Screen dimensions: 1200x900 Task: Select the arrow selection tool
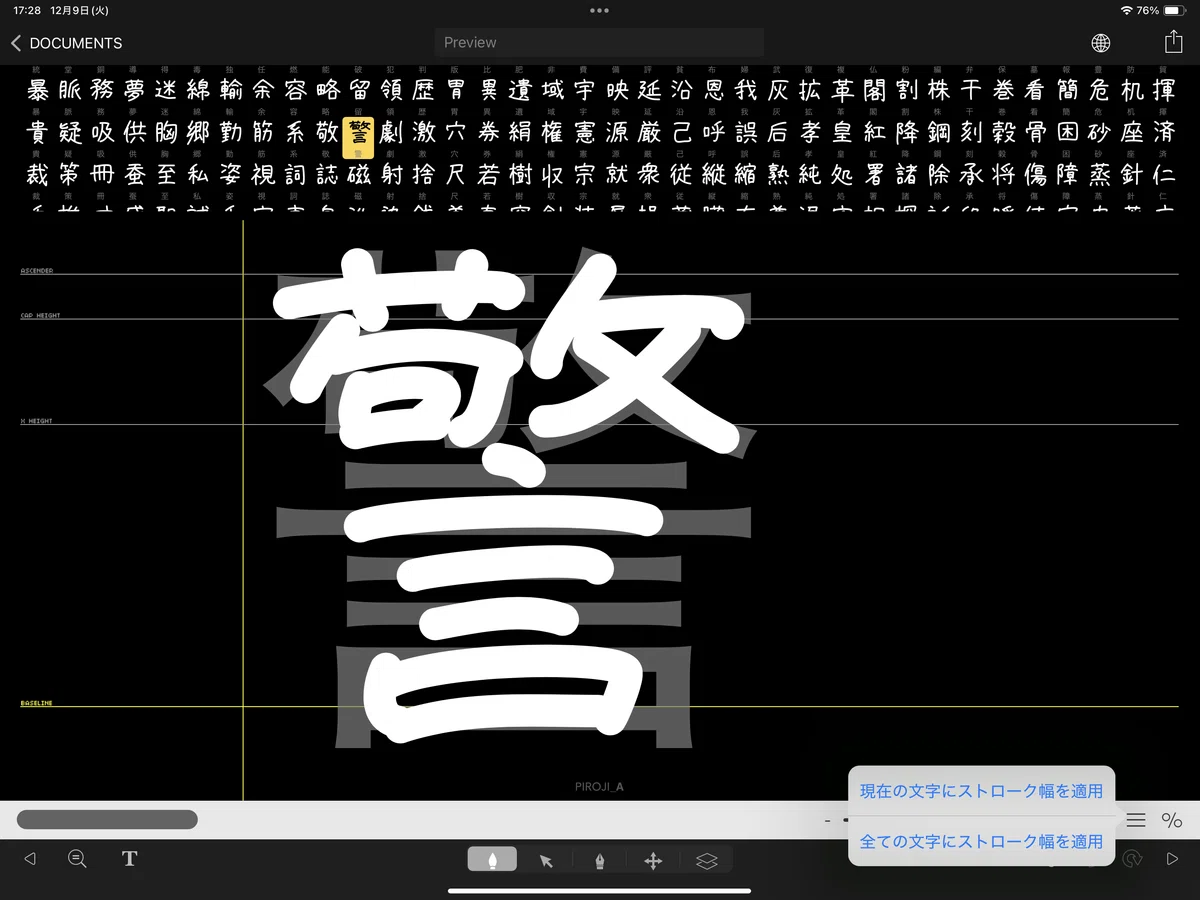click(546, 860)
